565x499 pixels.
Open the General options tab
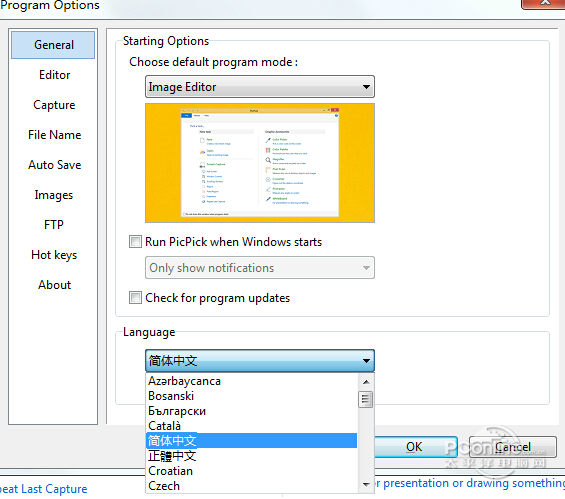[53, 45]
